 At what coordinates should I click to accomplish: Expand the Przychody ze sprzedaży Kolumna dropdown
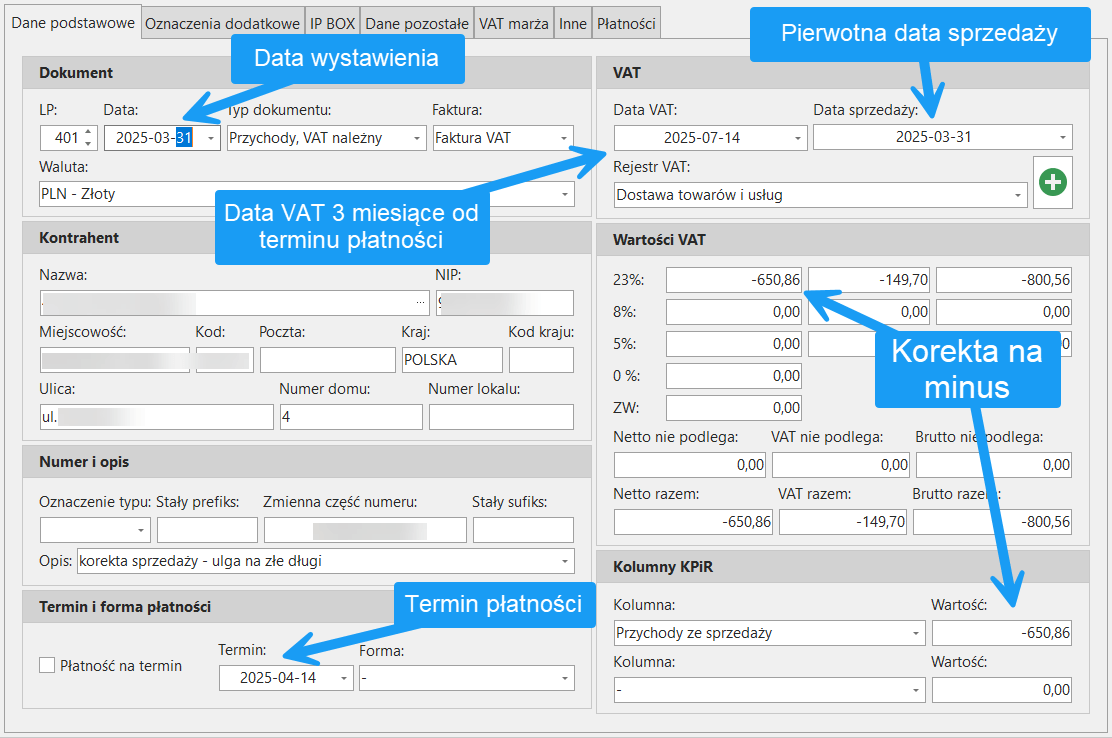(x=916, y=633)
